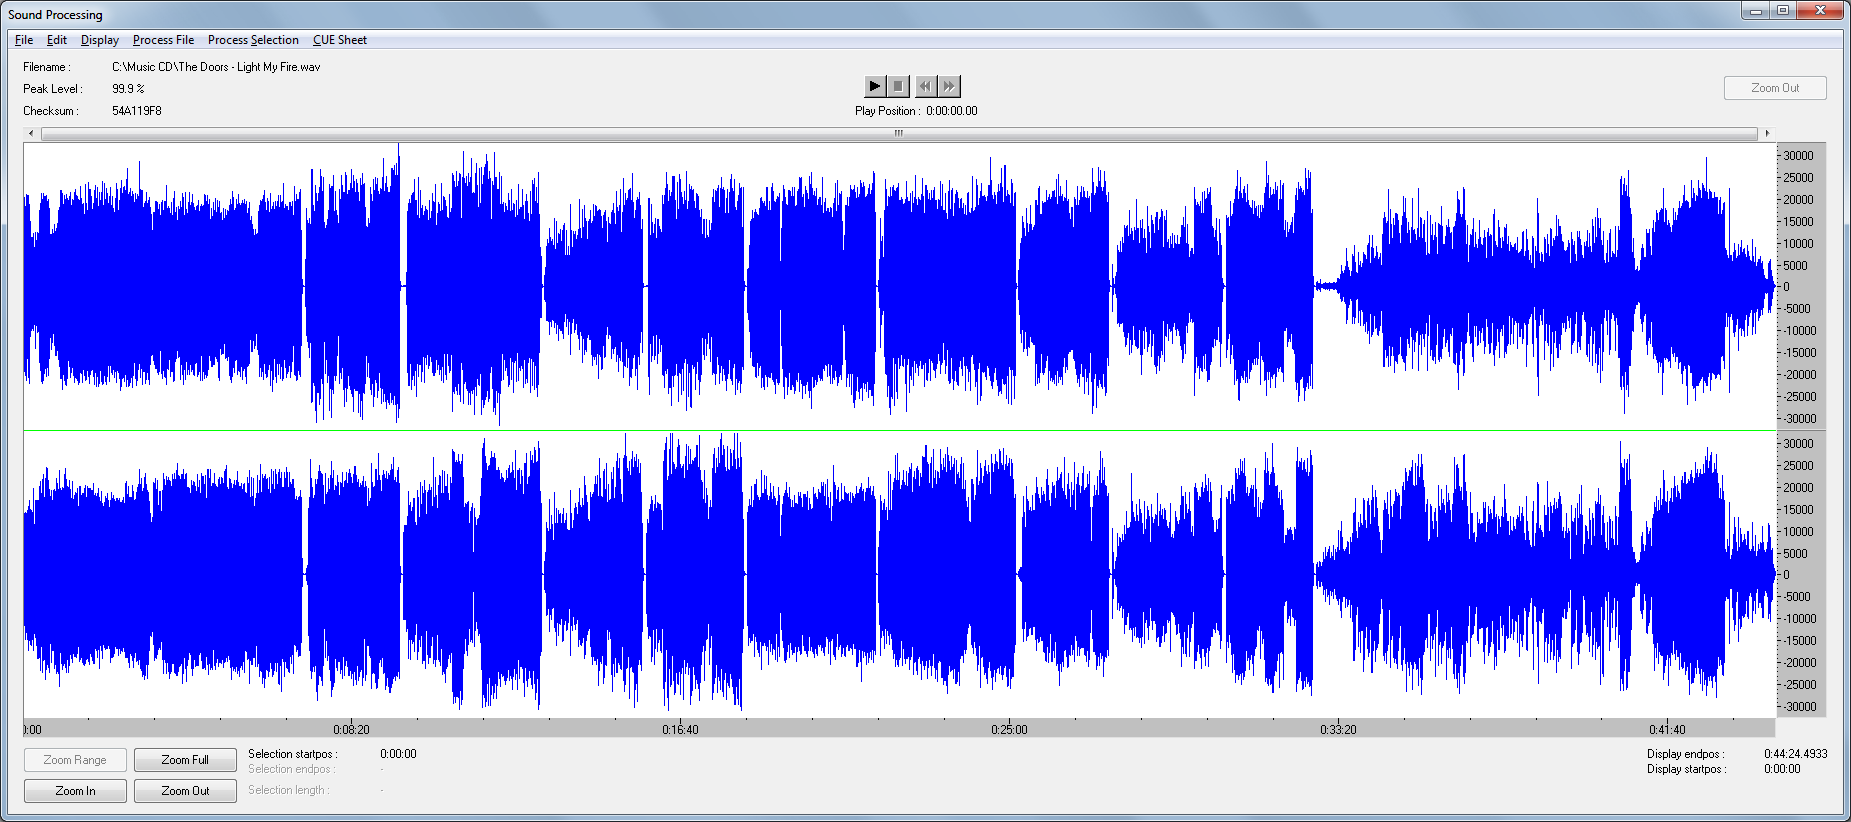Click the fast forward playback icon
Screen dimensions: 1851x822
949,86
